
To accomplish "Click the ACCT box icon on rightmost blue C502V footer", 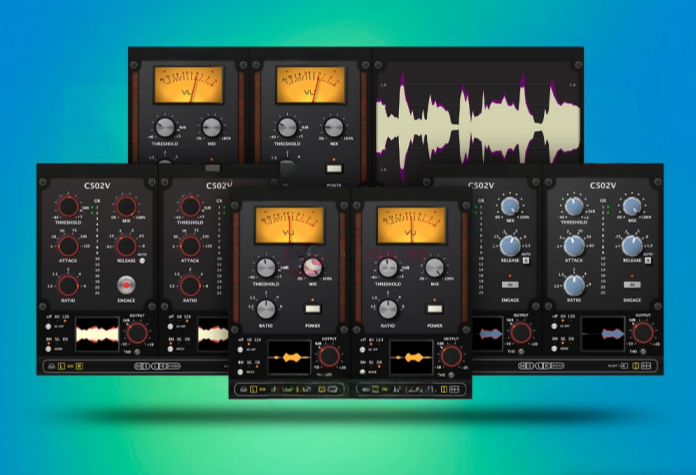I will click(624, 366).
